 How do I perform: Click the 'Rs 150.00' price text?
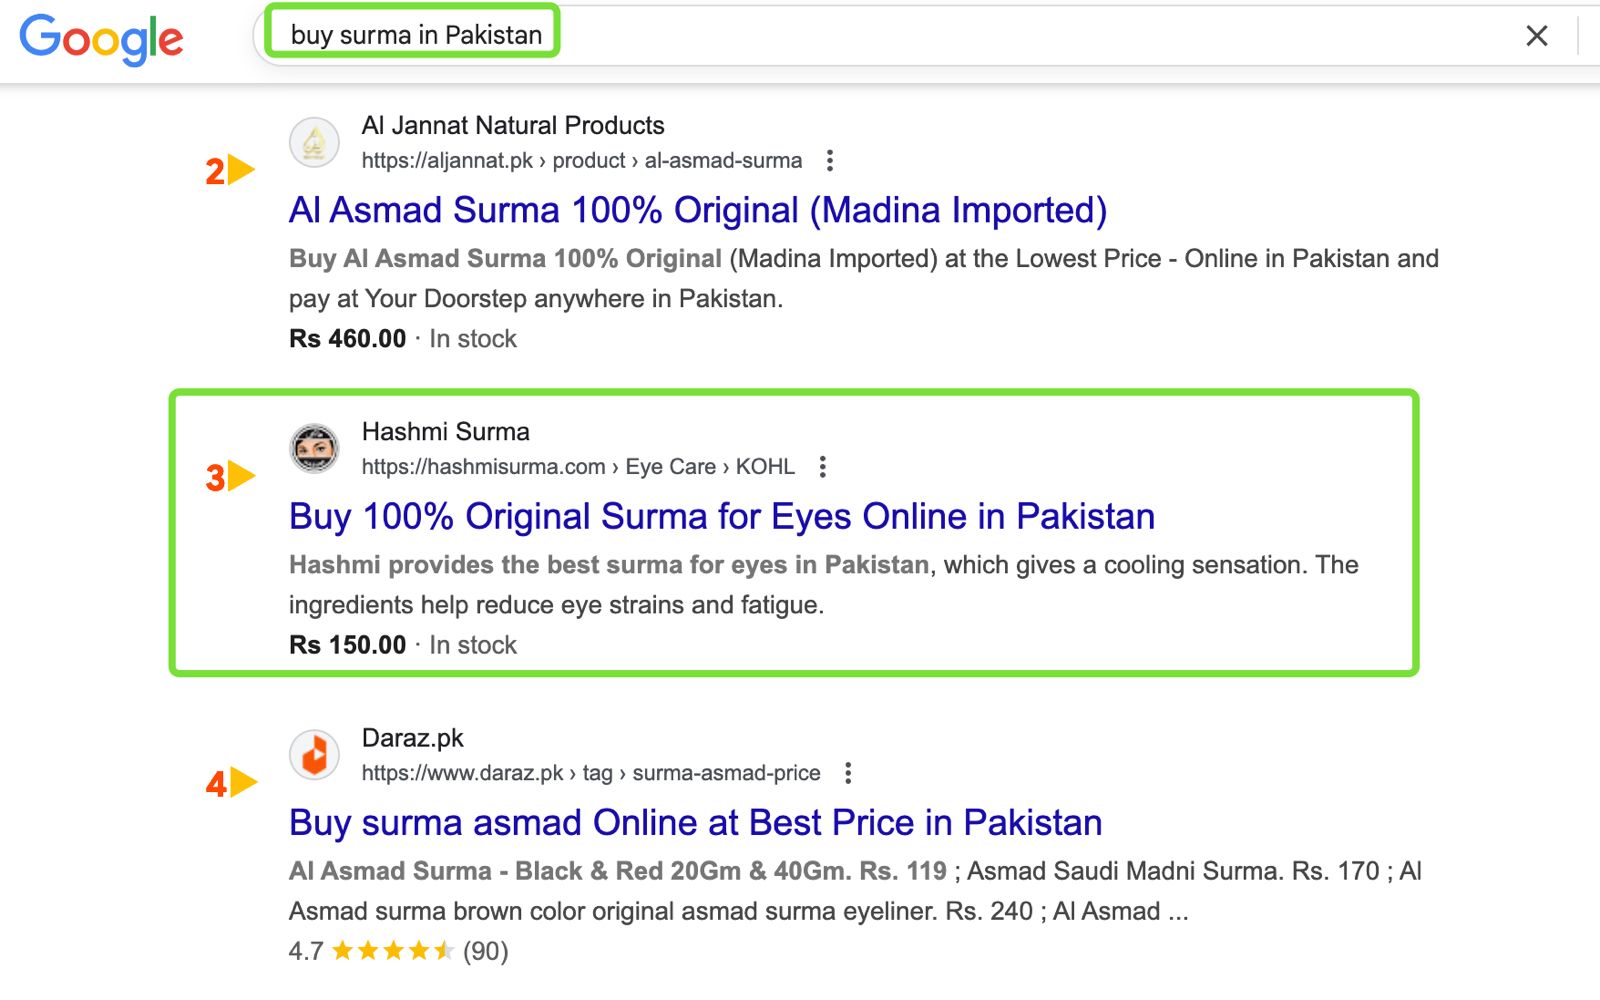pyautogui.click(x=348, y=644)
